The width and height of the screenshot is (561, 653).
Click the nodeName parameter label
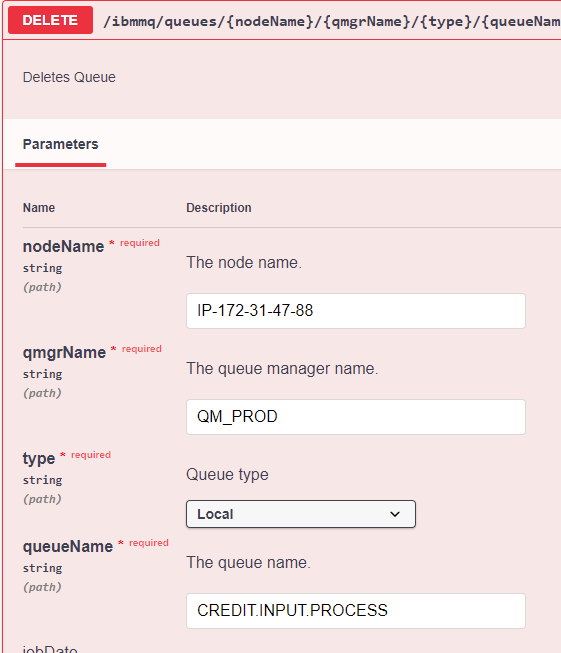[63, 246]
